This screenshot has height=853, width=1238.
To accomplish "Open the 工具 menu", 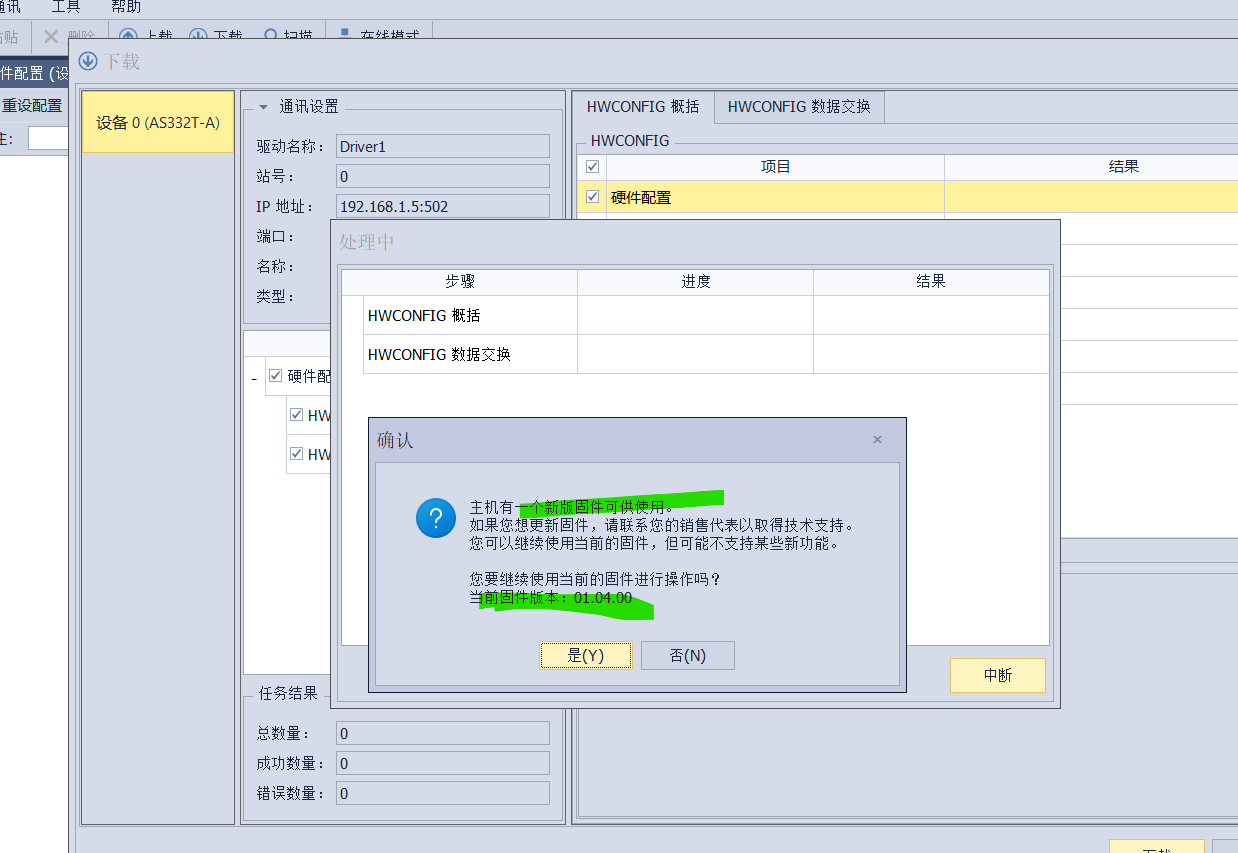I will click(66, 7).
